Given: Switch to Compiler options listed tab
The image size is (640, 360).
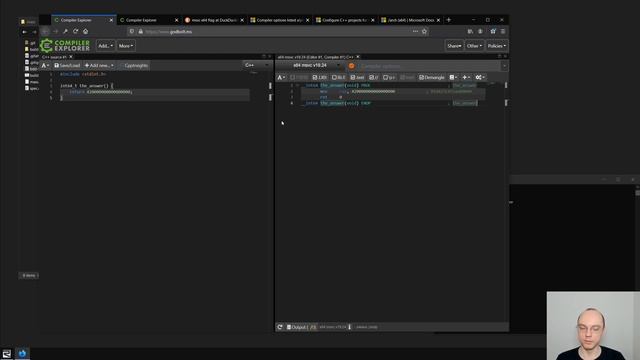Looking at the screenshot, I should point(280,20).
